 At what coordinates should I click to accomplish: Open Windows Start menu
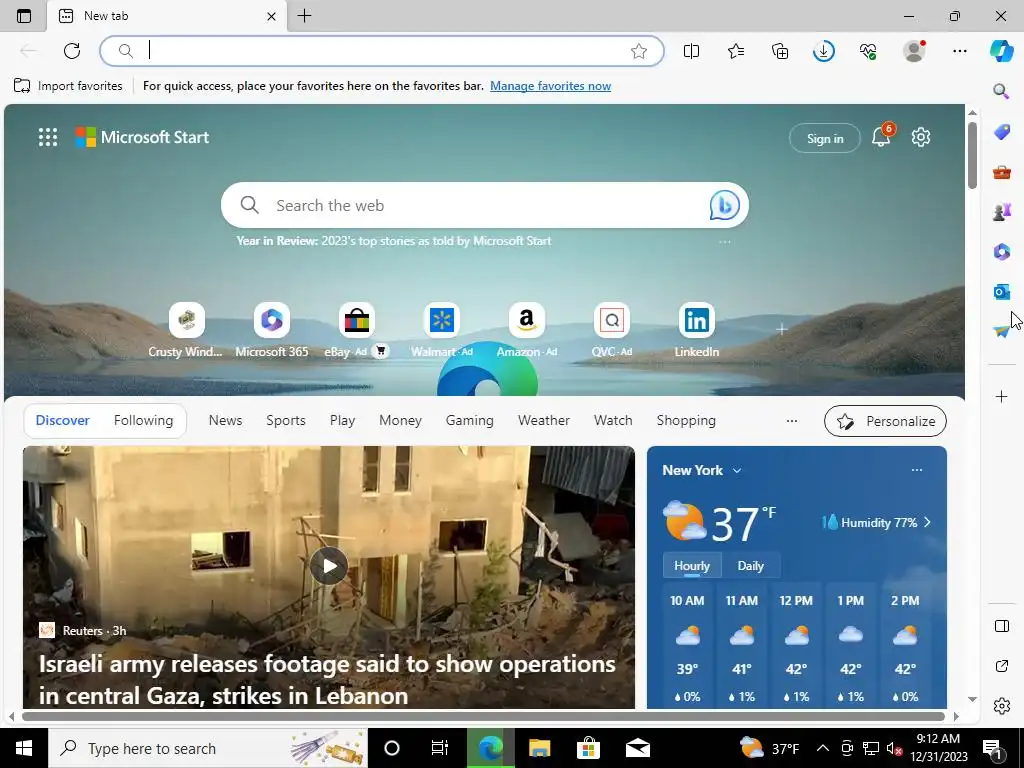pos(24,748)
